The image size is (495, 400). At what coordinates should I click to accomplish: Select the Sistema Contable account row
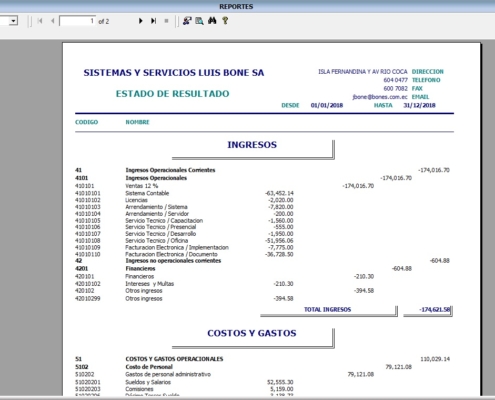(184, 193)
